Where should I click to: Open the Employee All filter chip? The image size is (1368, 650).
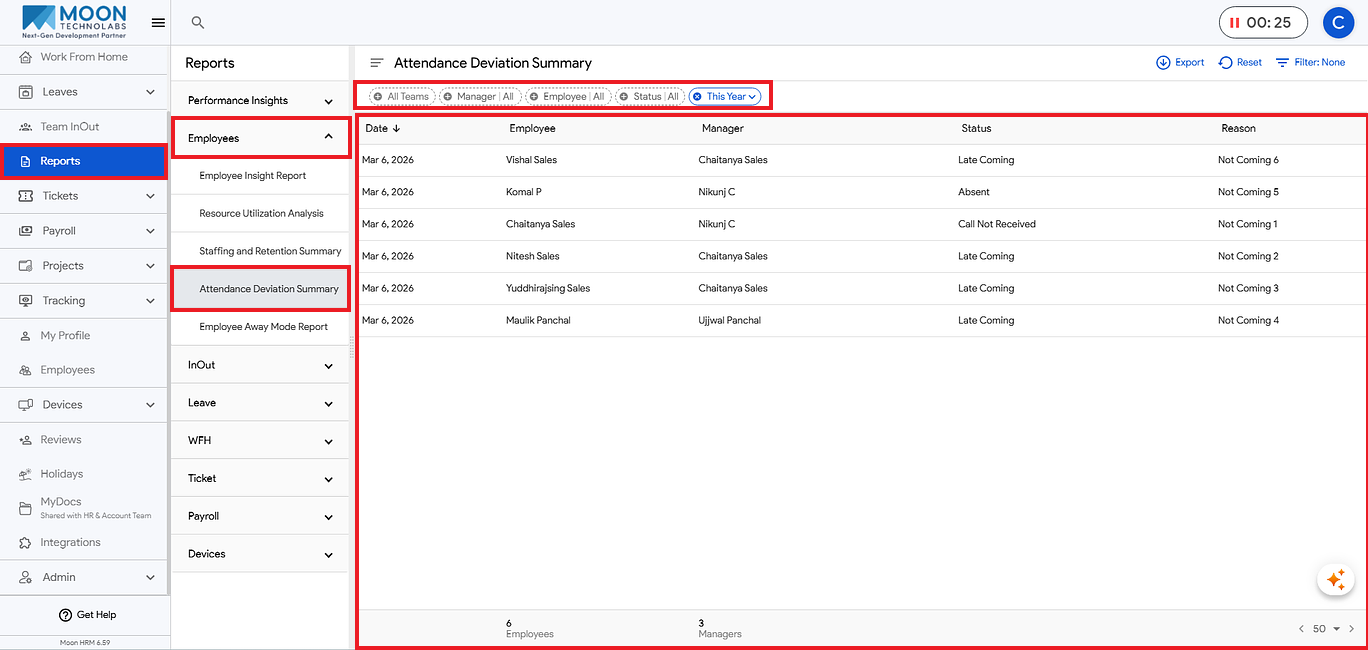[567, 96]
